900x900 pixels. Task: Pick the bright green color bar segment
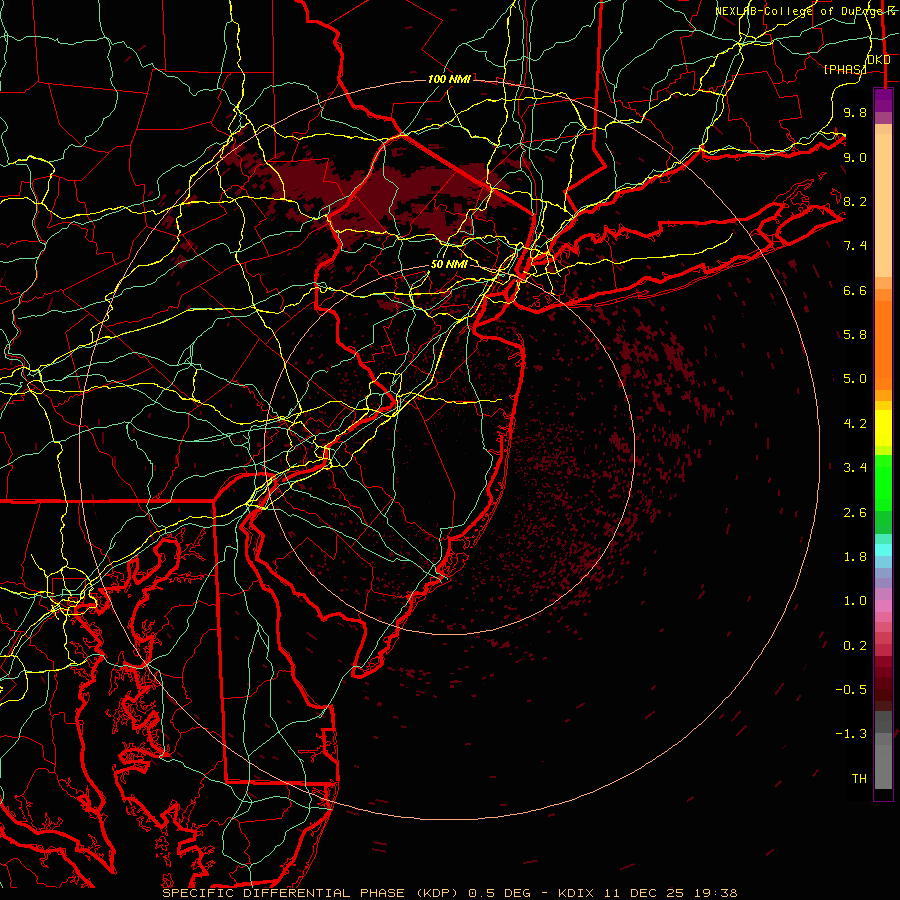pos(883,483)
